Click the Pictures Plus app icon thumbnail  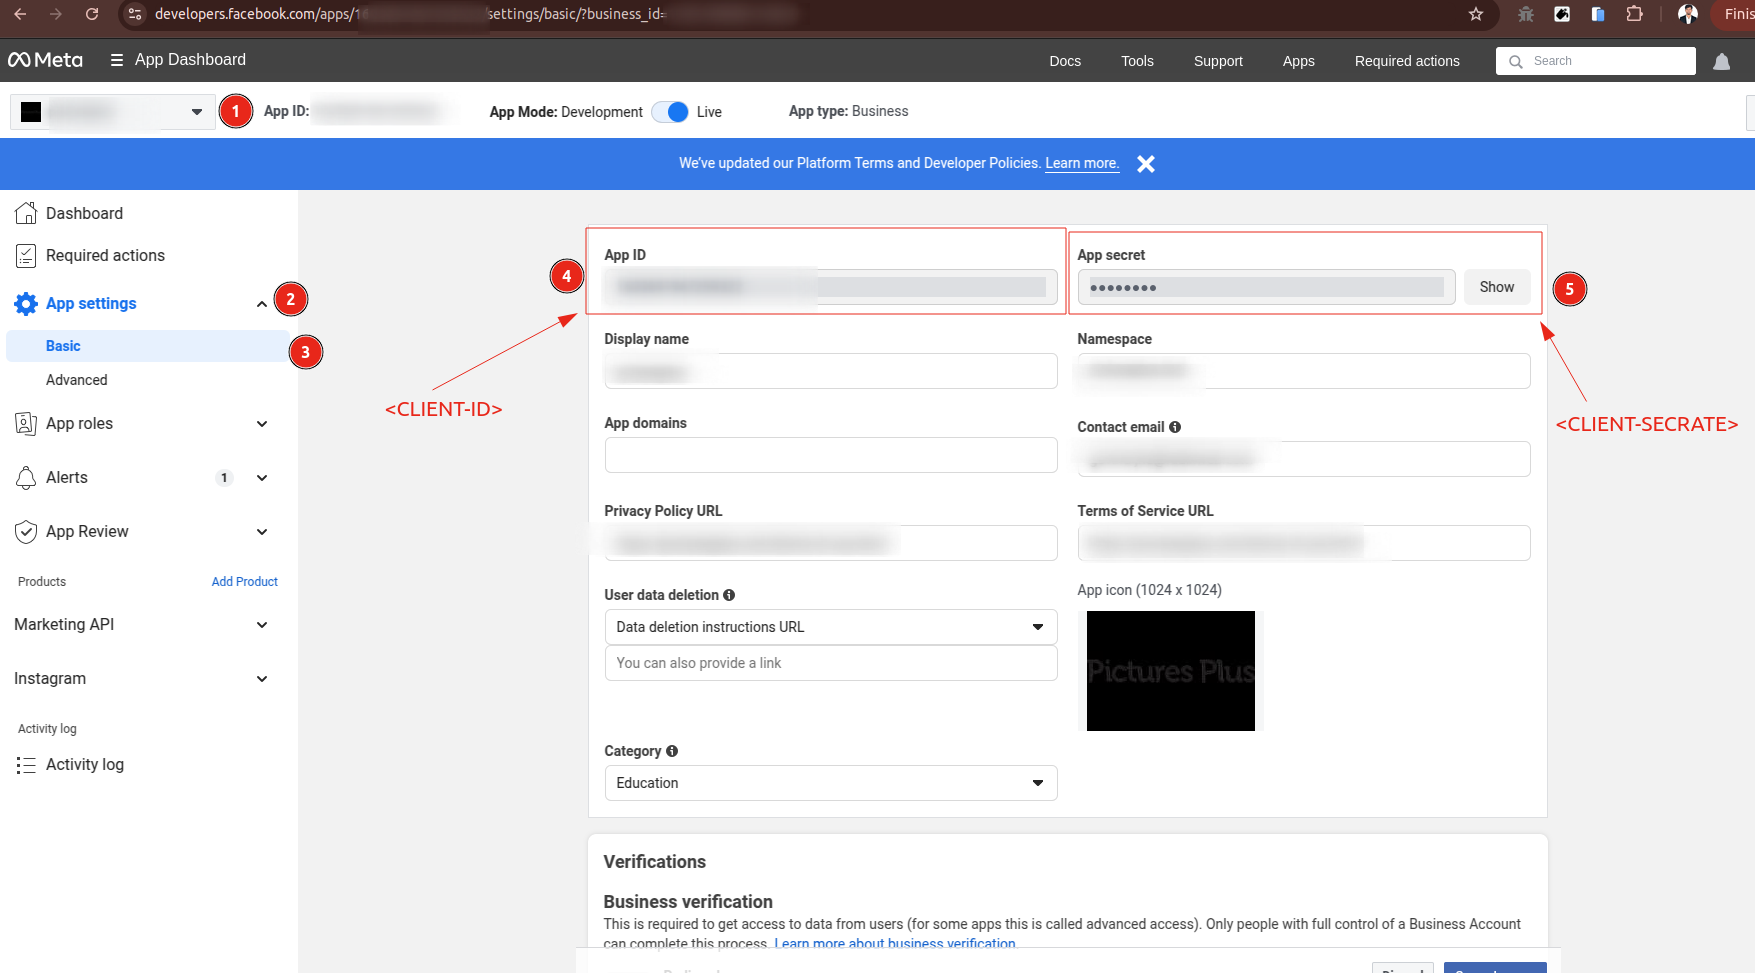1171,671
